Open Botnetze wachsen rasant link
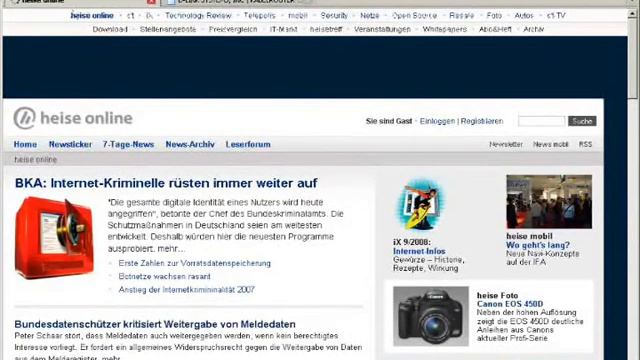 point(164,276)
